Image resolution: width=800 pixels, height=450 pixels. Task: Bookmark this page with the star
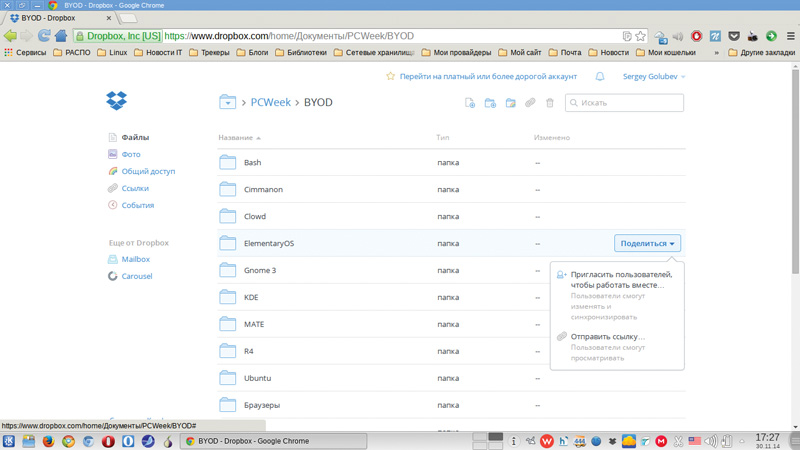click(640, 36)
